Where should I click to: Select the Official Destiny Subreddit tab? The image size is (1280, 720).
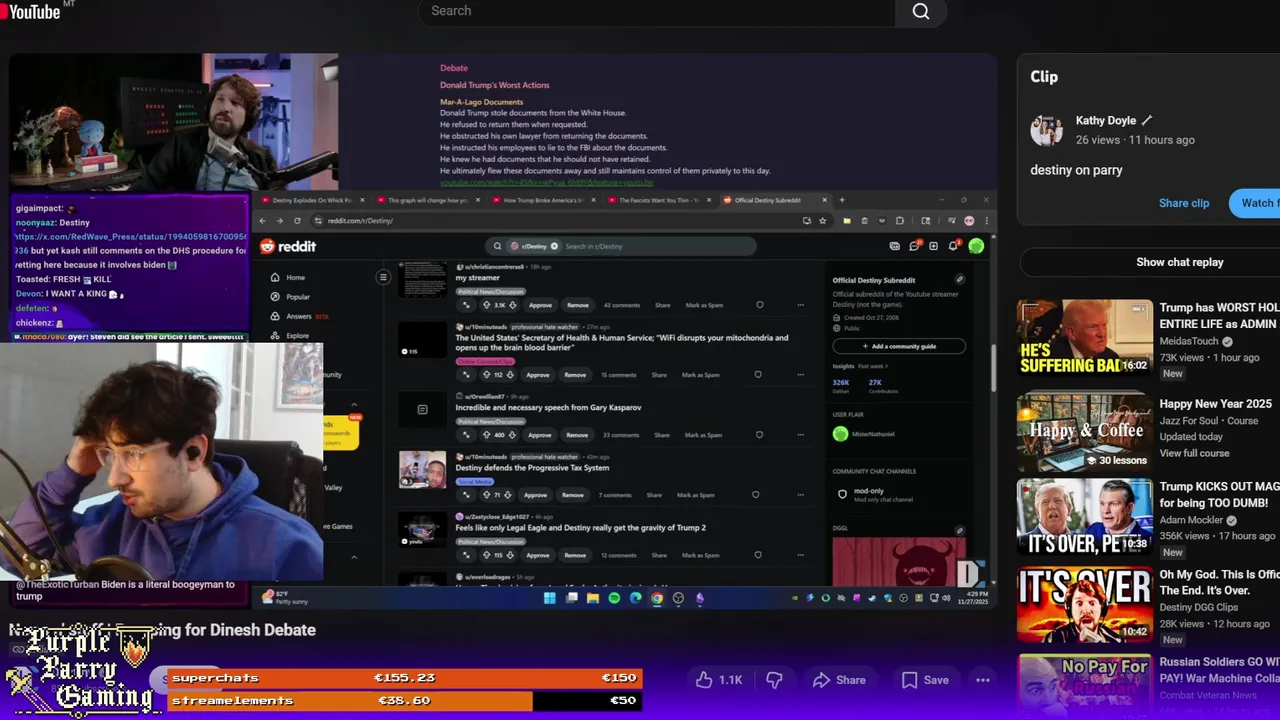(x=775, y=200)
